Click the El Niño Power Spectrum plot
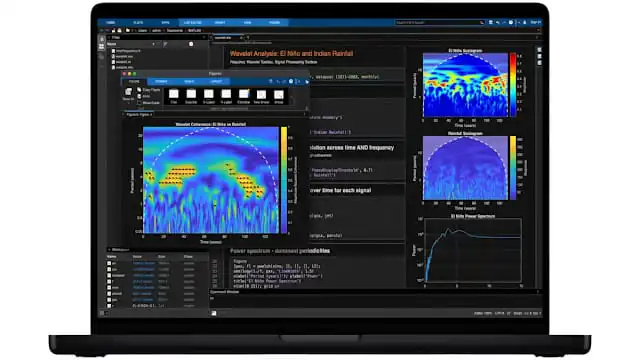 [473, 250]
